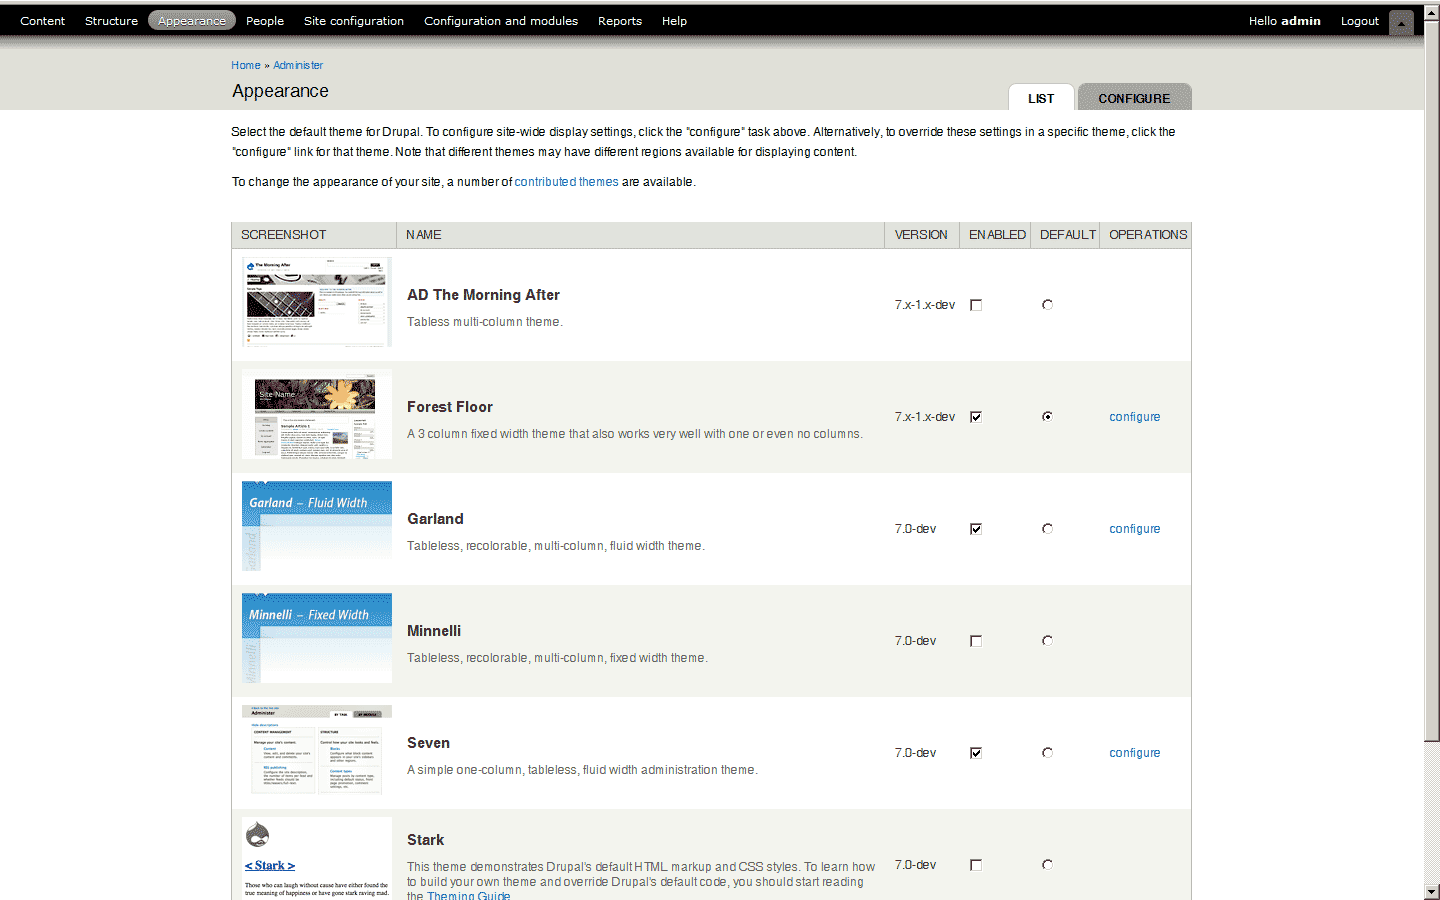Screen dimensions: 1440x900
Task: Set Seven as the default theme
Action: 1047,753
